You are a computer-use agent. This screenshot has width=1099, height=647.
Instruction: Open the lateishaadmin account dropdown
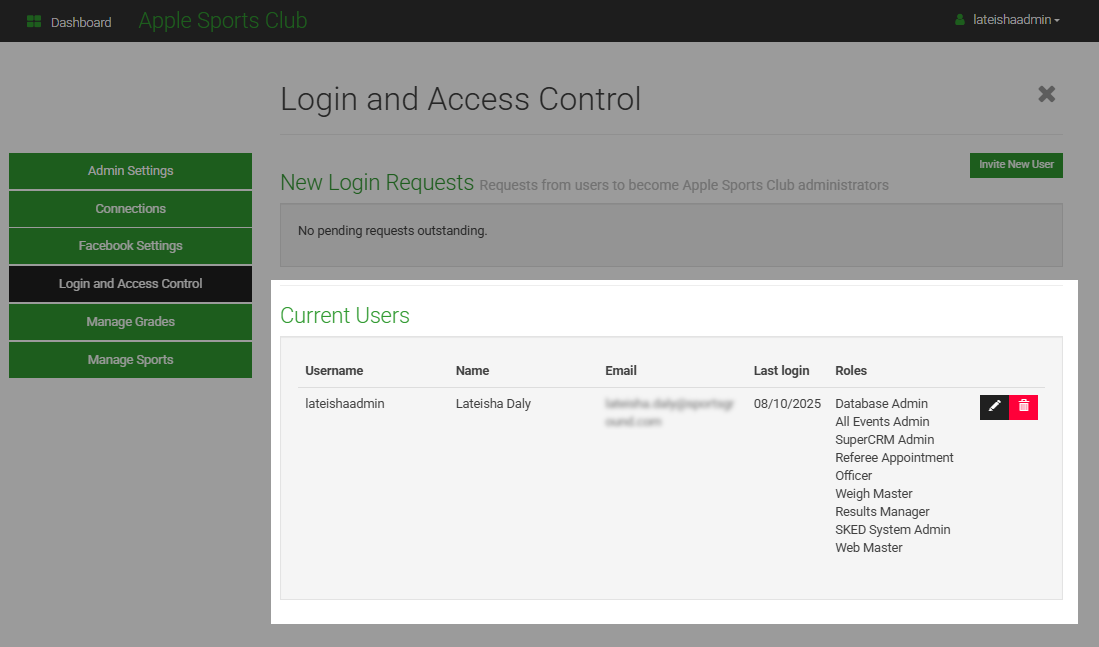(x=1016, y=20)
